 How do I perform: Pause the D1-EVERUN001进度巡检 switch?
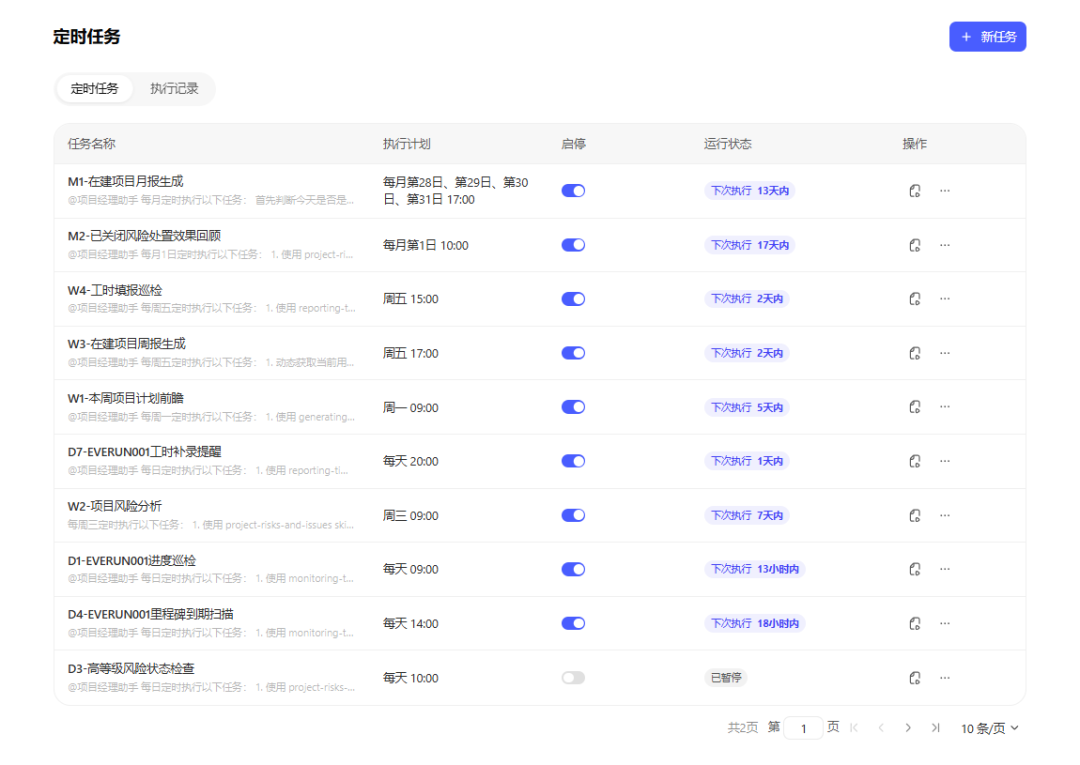tap(573, 569)
